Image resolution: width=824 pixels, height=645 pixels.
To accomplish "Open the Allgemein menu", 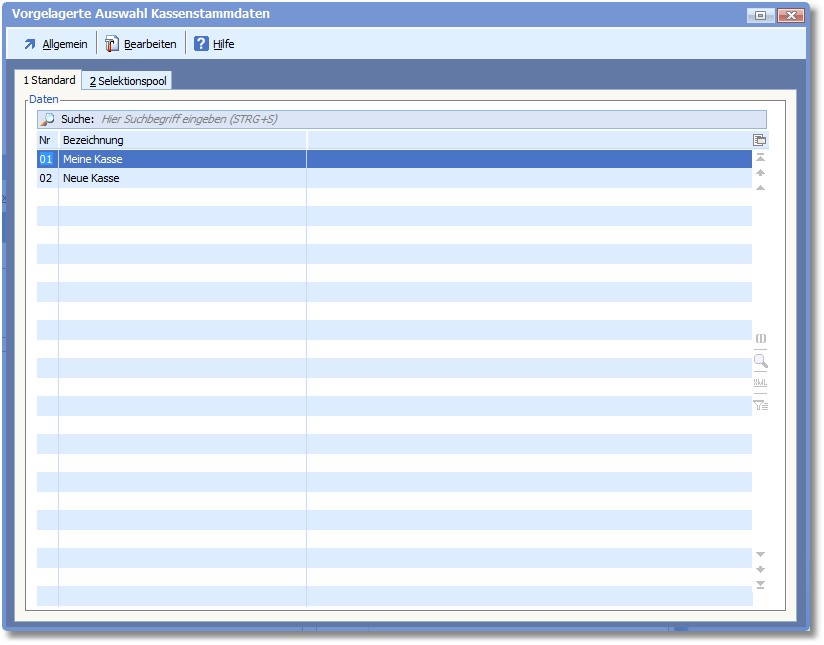I will tap(55, 44).
